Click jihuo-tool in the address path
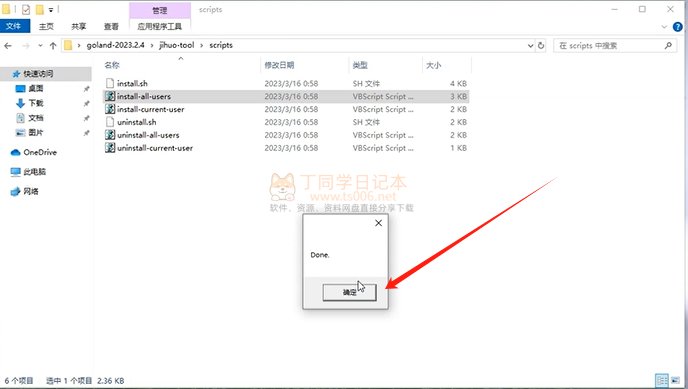Image resolution: width=688 pixels, height=389 pixels. pyautogui.click(x=176, y=45)
